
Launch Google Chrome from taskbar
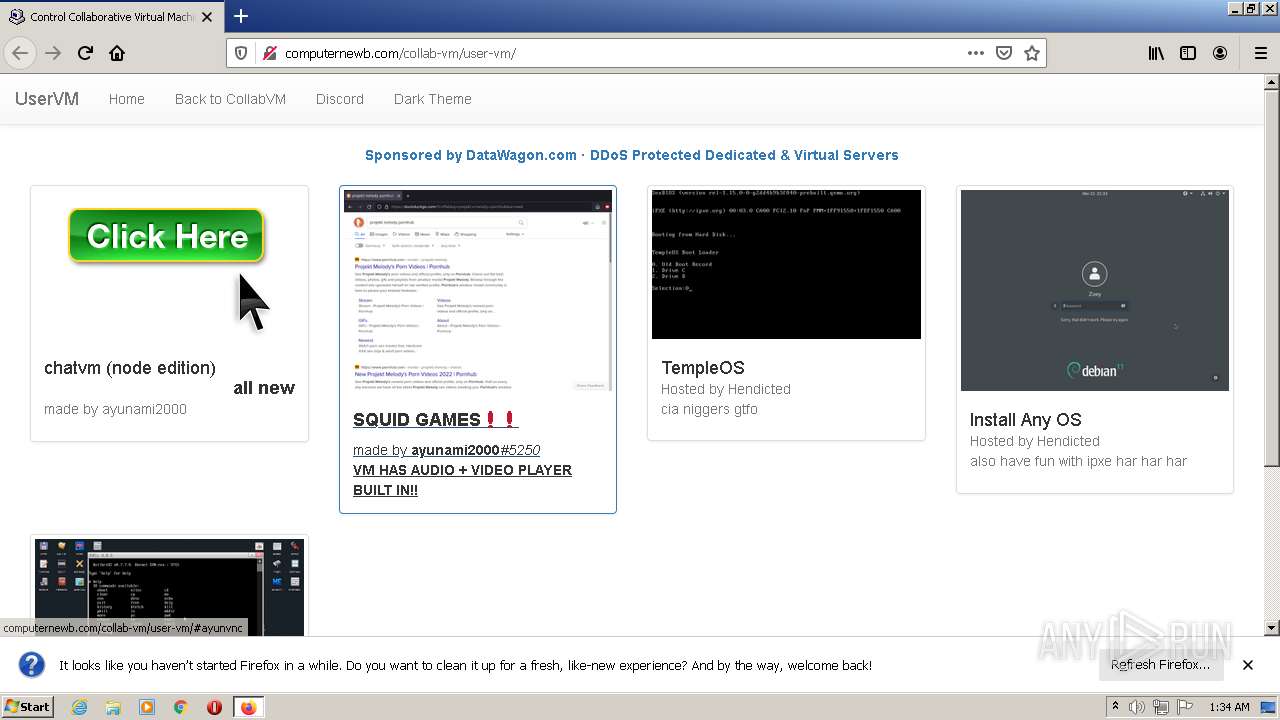click(x=181, y=707)
